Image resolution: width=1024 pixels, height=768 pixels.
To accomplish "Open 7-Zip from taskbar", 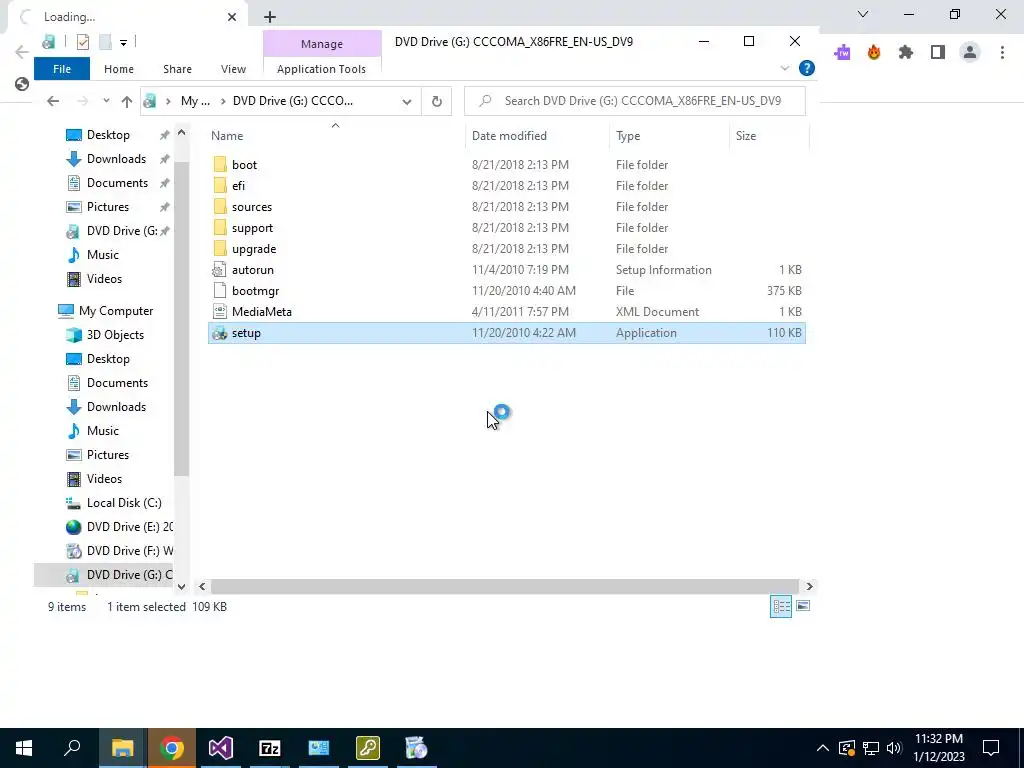I will point(270,748).
